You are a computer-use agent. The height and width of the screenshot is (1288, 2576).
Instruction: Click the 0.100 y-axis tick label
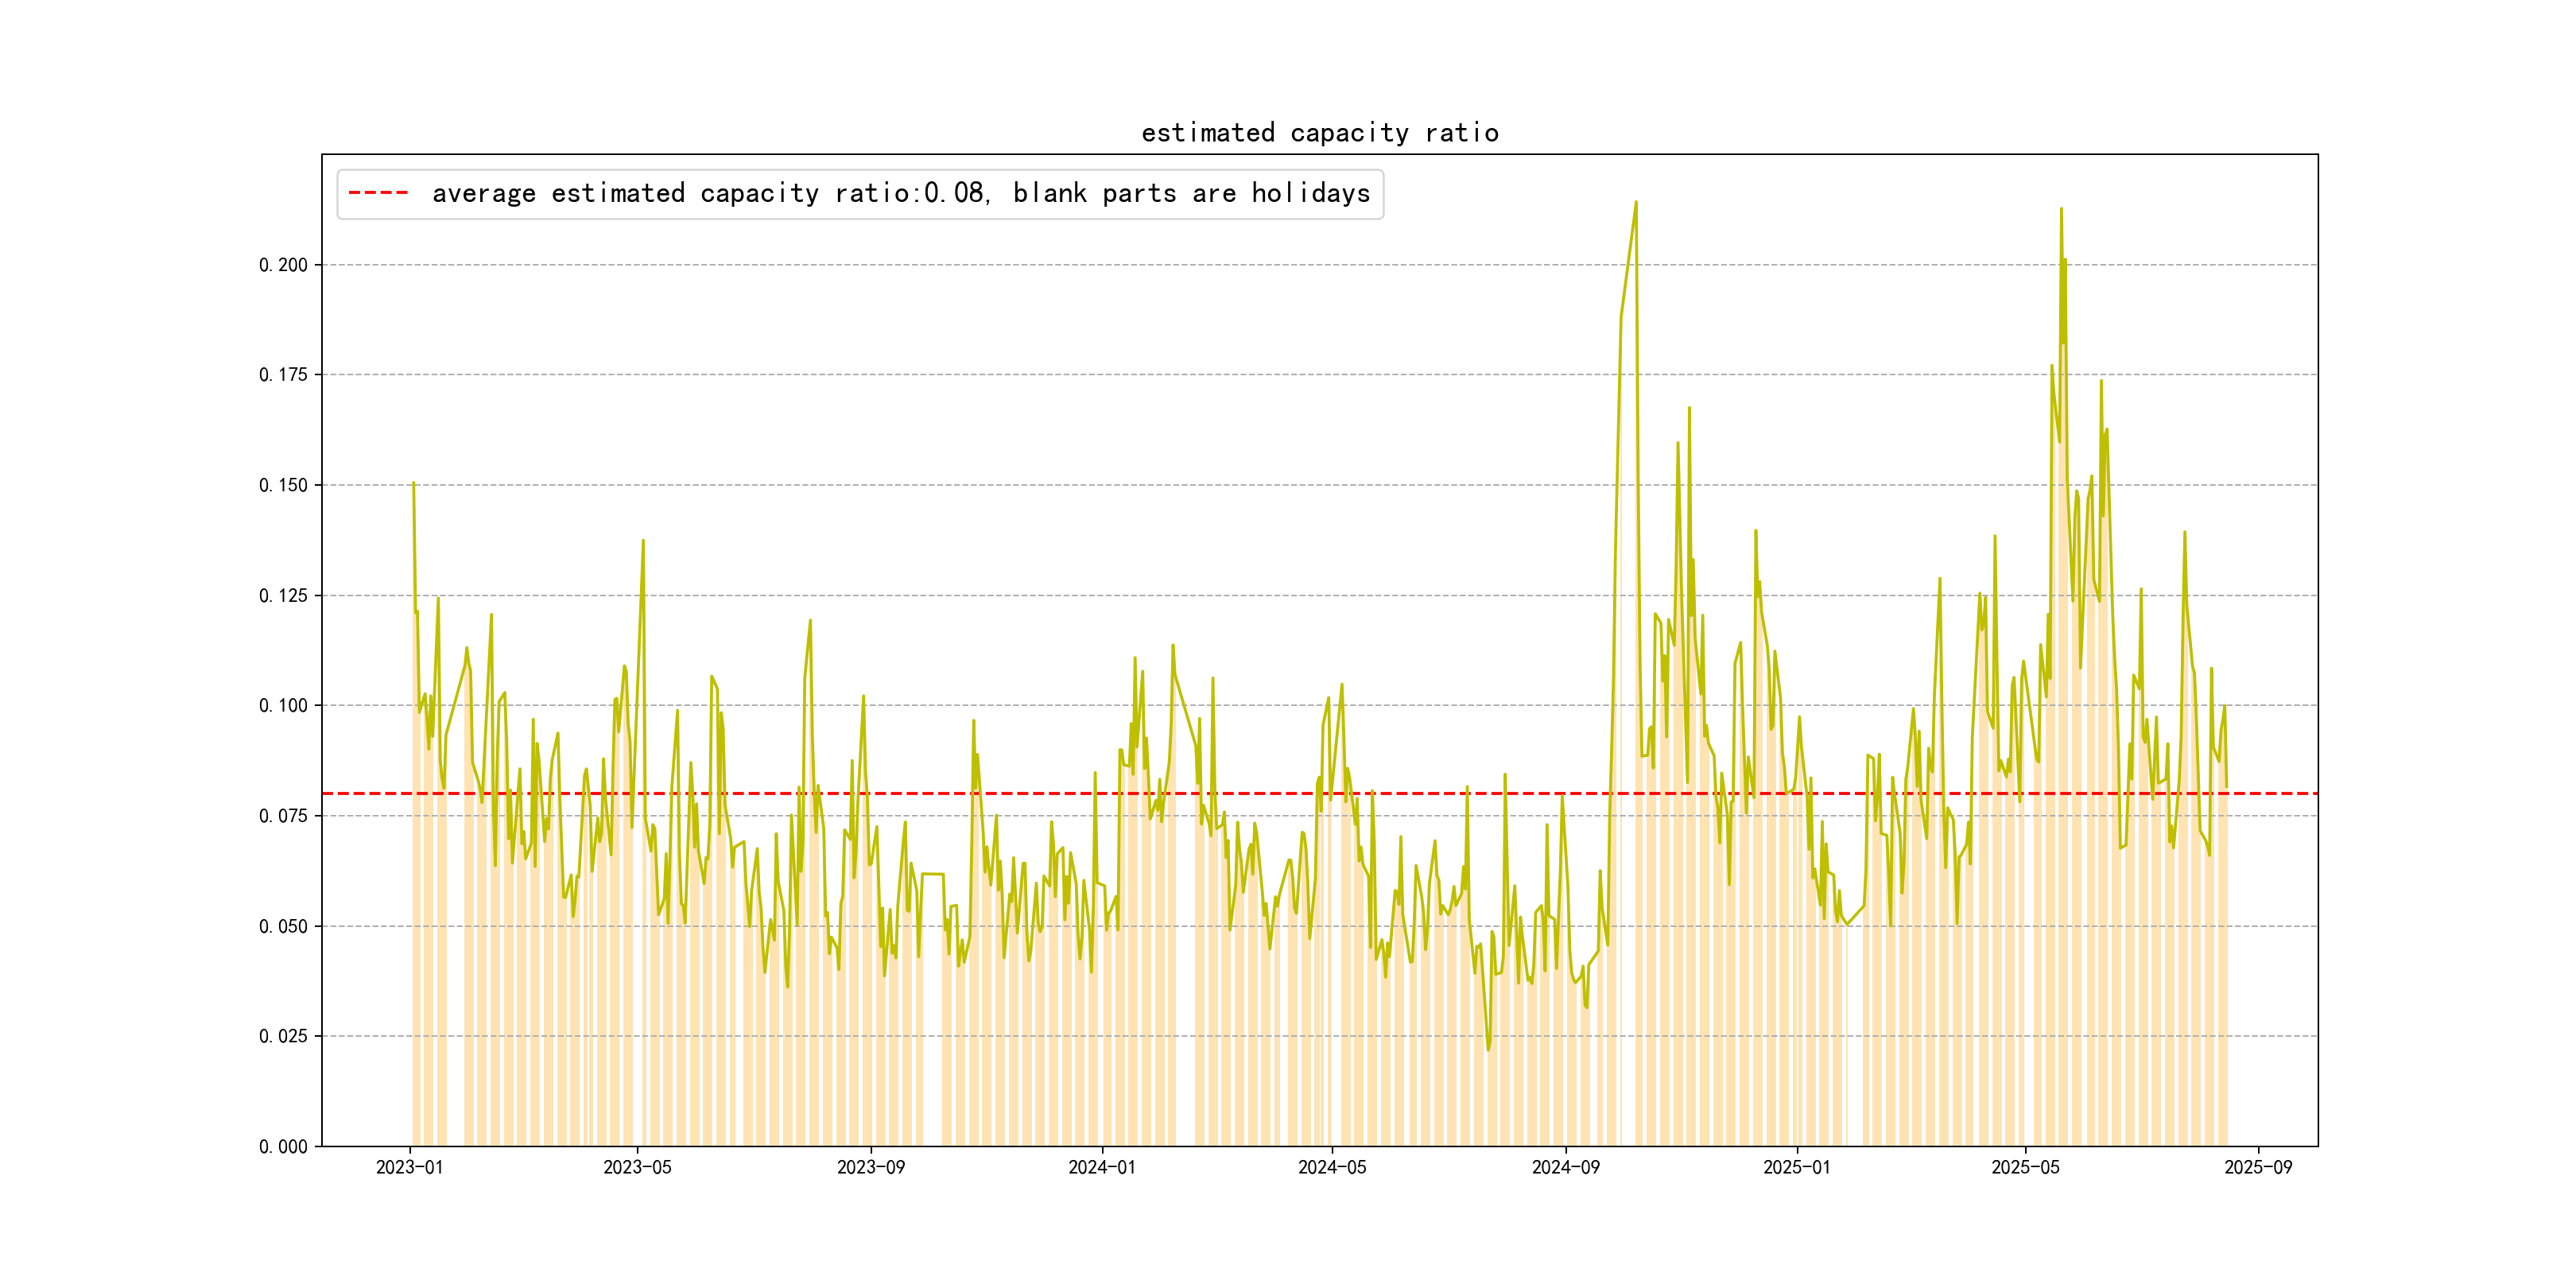pos(283,706)
